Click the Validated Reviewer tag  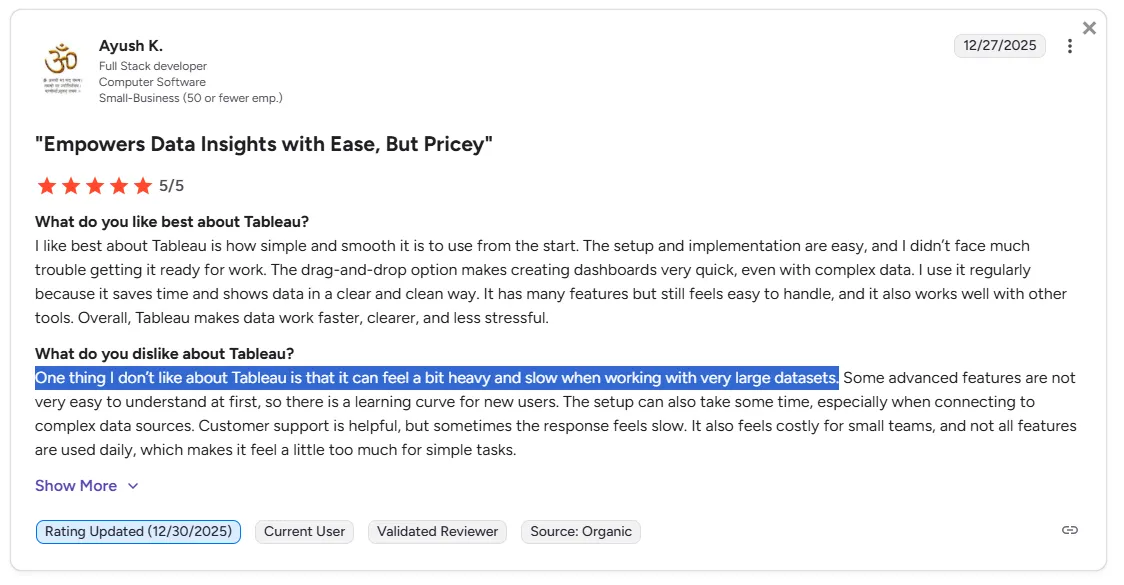click(x=437, y=532)
